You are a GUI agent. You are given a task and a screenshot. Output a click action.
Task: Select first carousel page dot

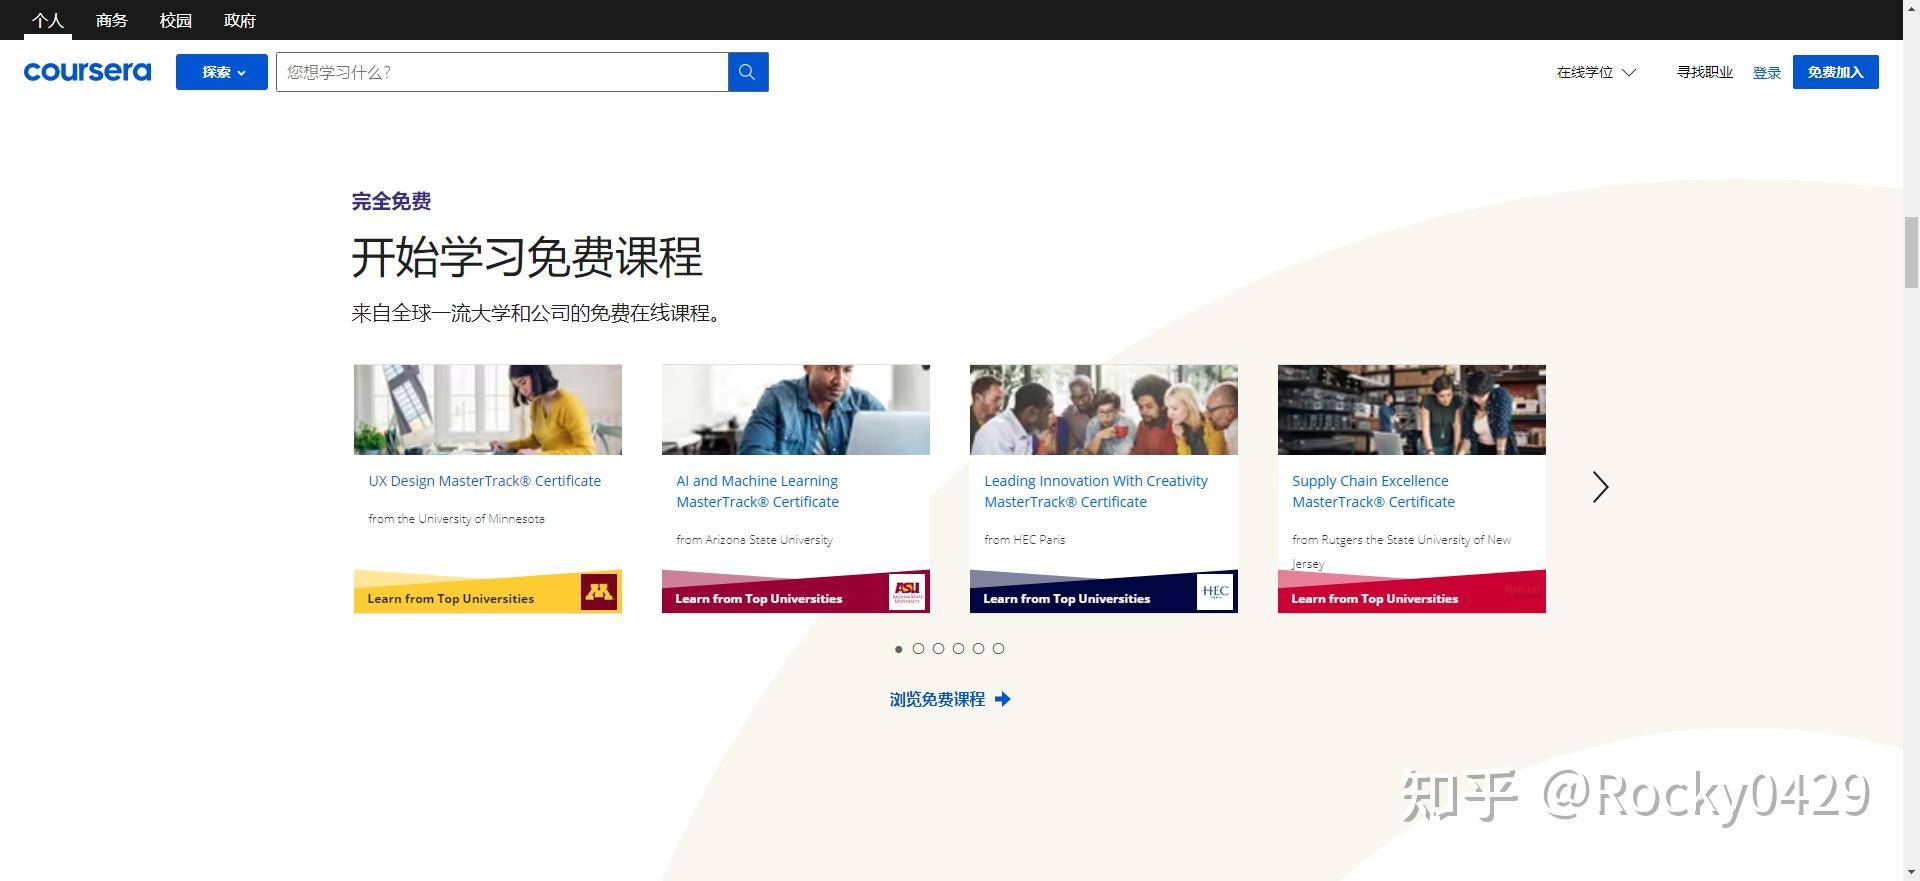click(898, 649)
